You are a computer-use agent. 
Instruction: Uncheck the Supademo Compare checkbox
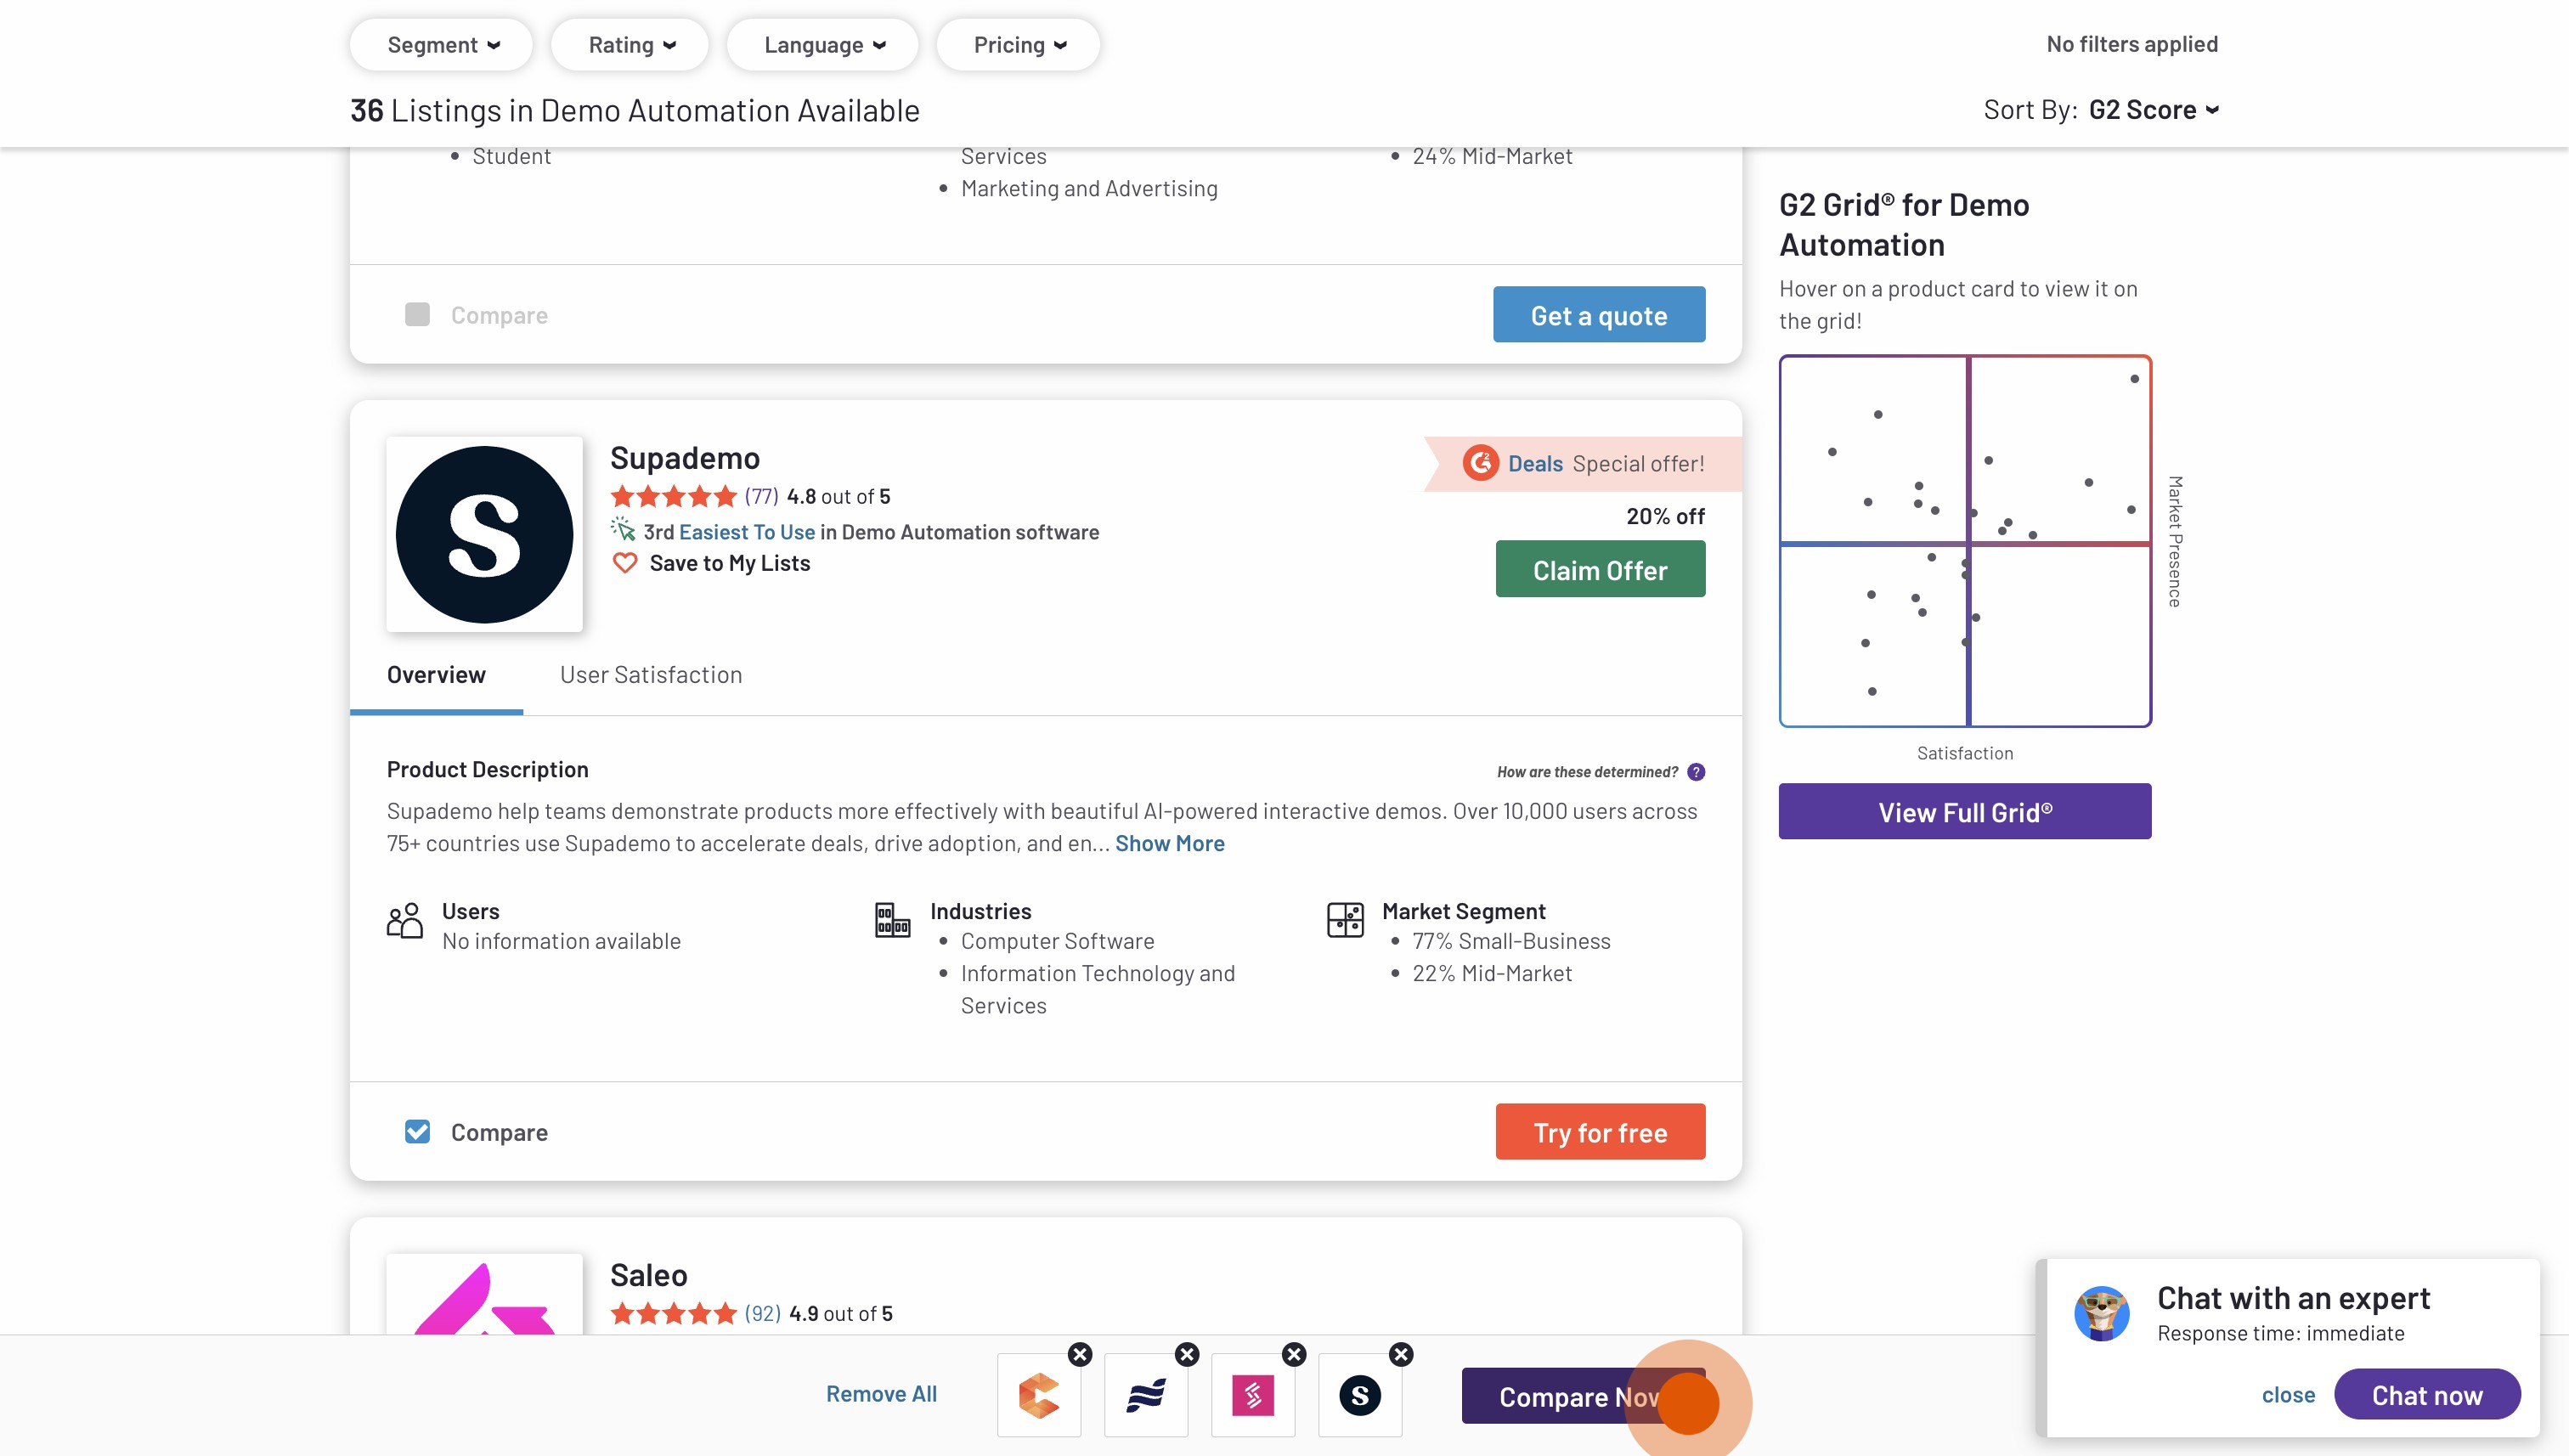(417, 1131)
